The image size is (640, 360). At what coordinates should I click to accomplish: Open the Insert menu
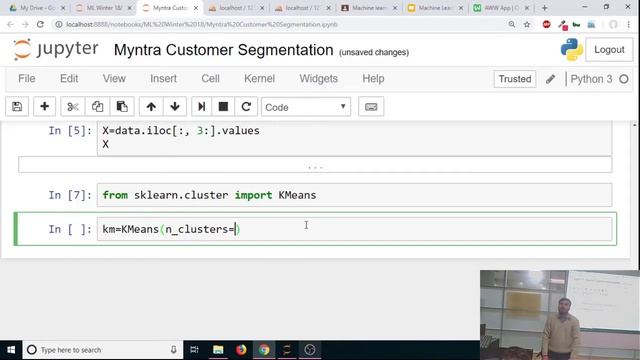(163, 79)
